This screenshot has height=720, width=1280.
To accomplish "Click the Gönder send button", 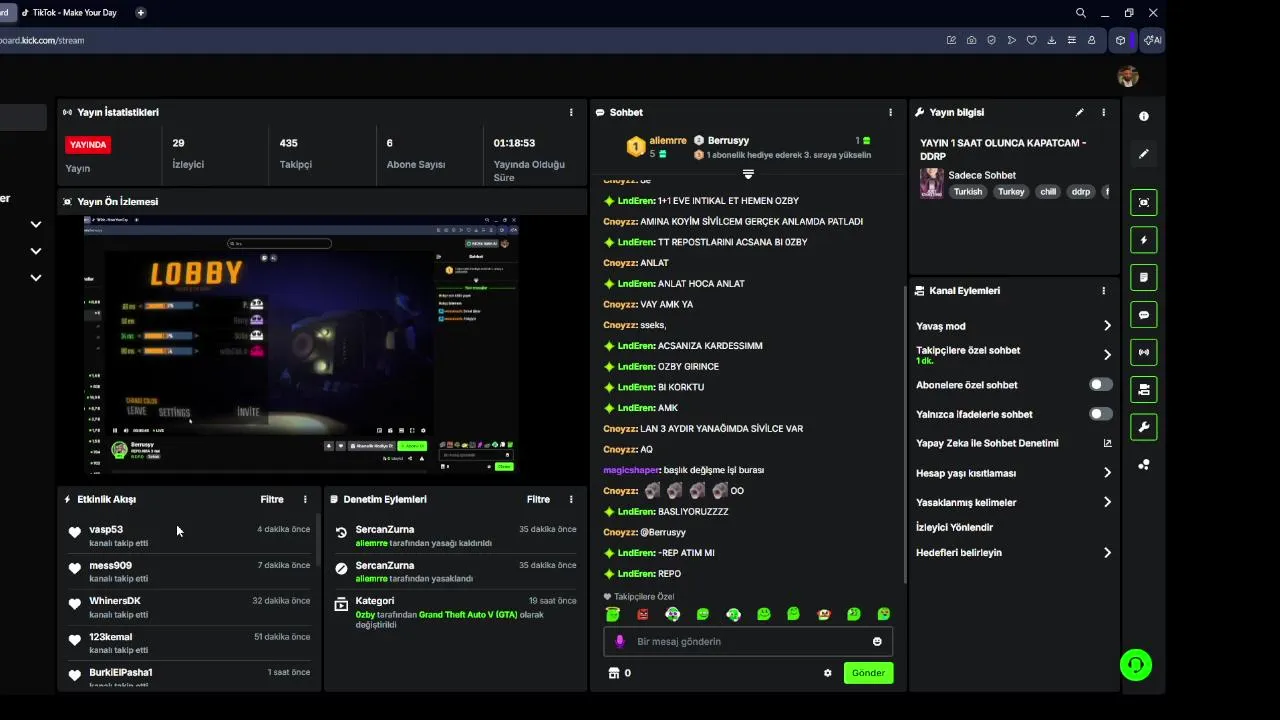I will coord(868,673).
